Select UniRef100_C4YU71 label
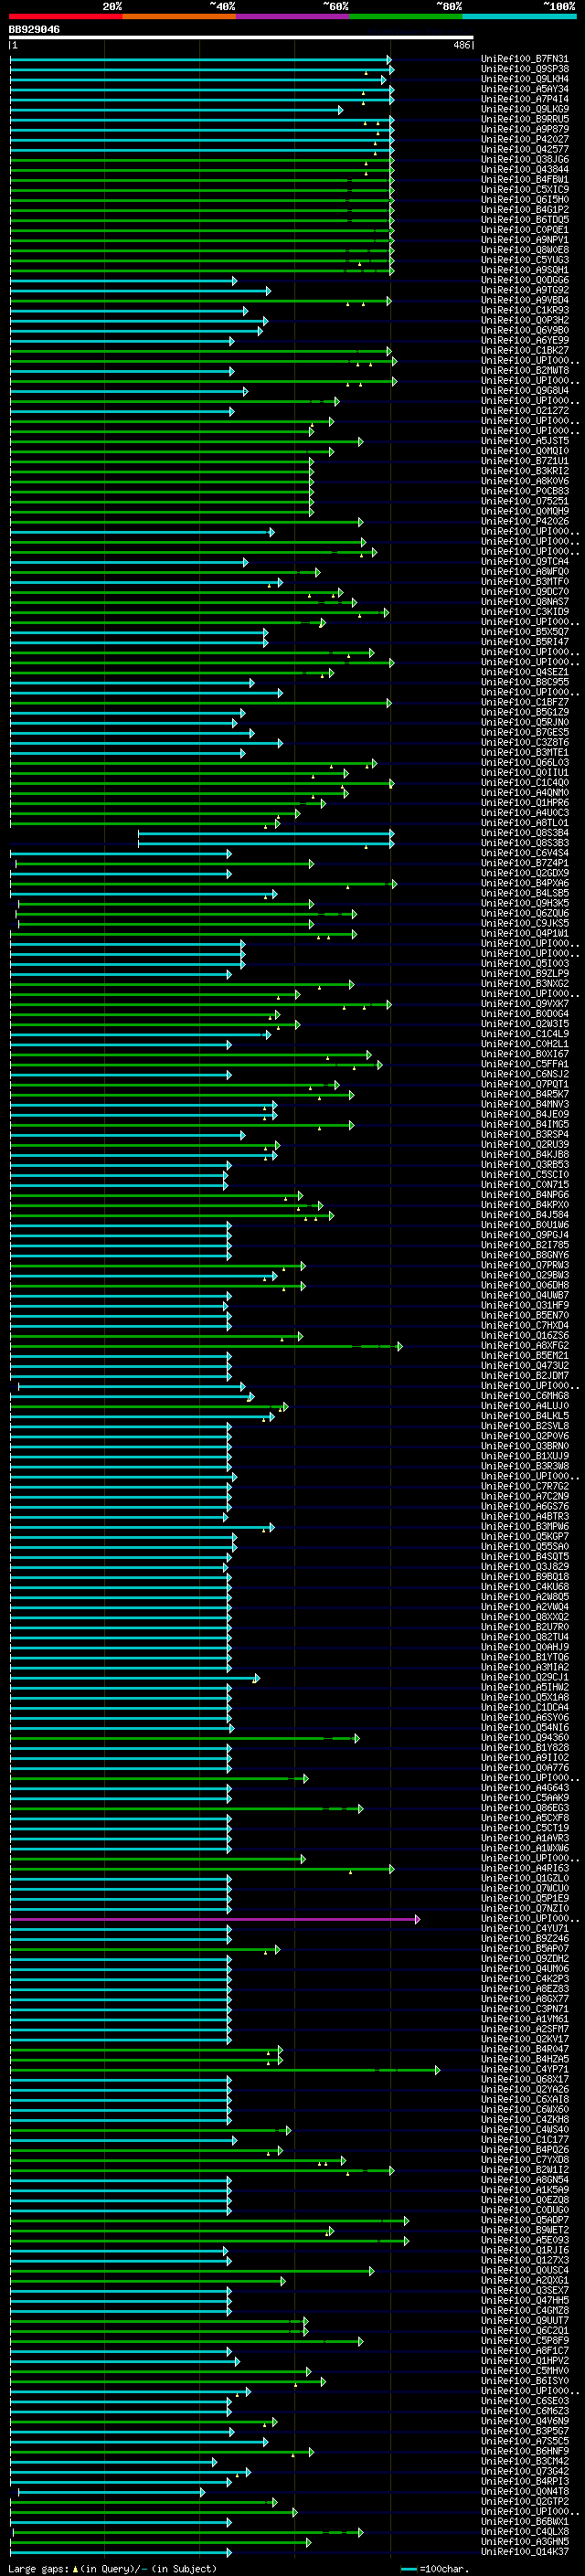Screen dimensions: 585x2576 525,1929
